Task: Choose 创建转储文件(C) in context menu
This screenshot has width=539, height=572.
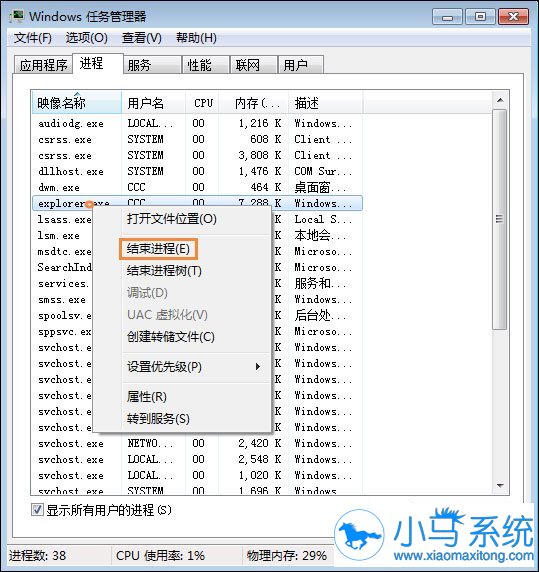Action: click(x=182, y=337)
